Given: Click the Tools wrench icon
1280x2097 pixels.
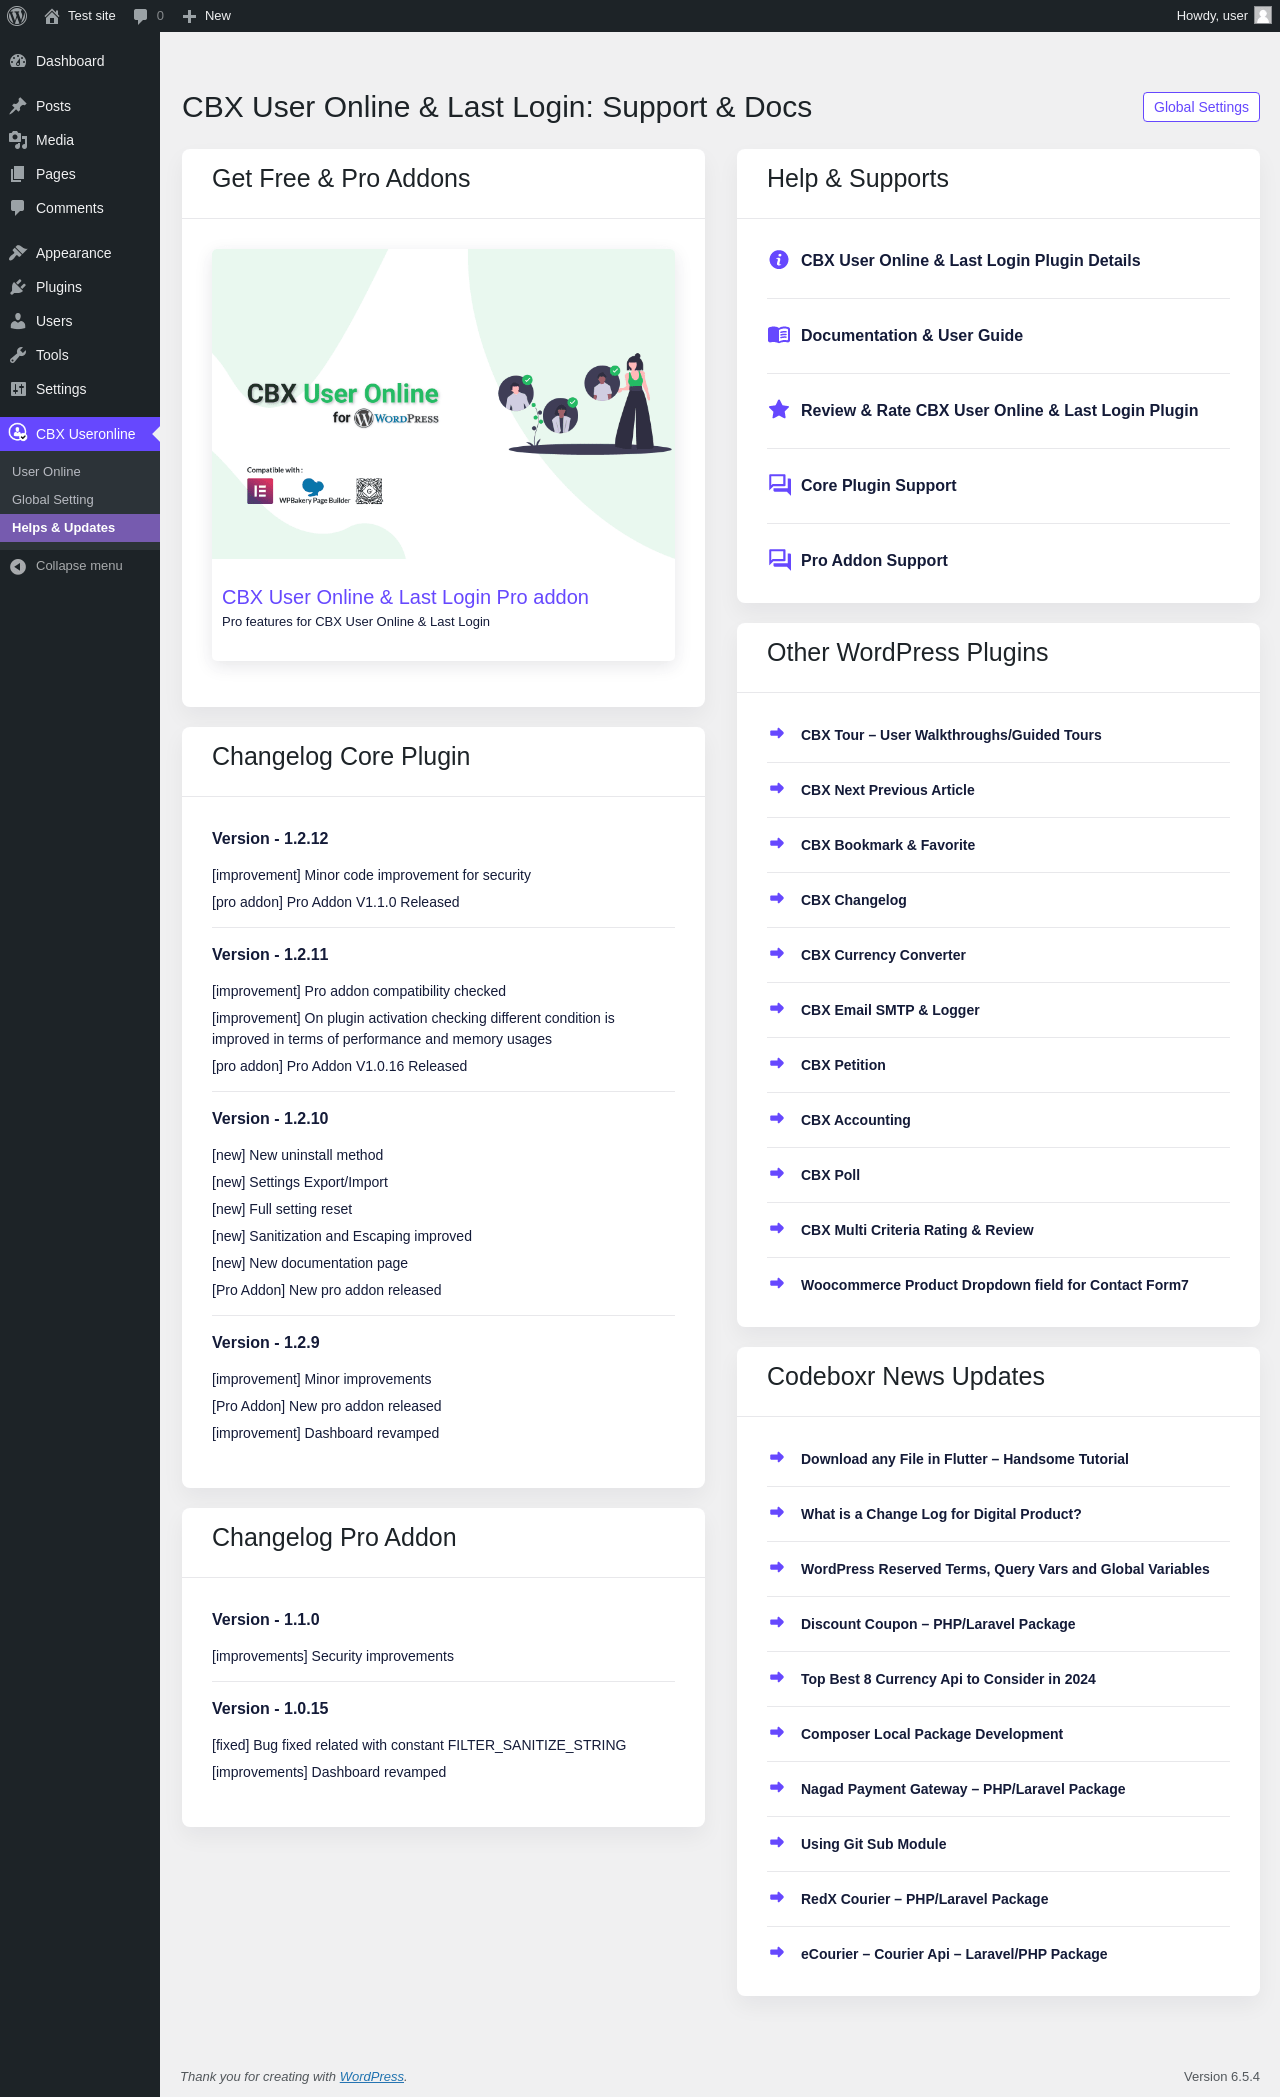Looking at the screenshot, I should pos(18,355).
